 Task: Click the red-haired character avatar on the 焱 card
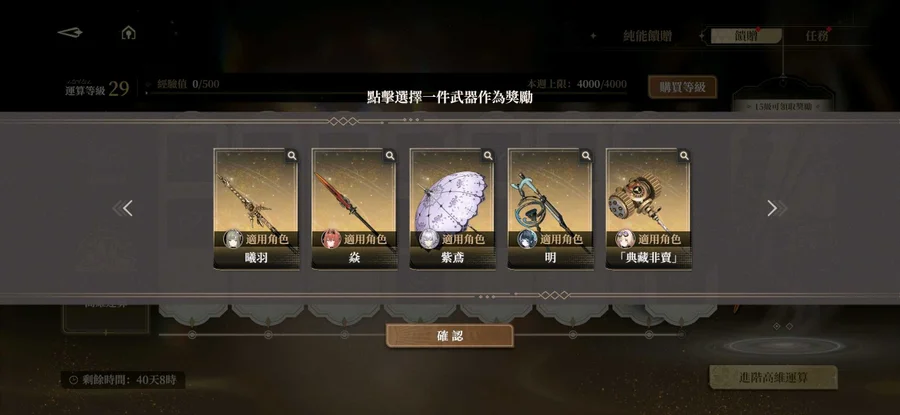tap(331, 239)
